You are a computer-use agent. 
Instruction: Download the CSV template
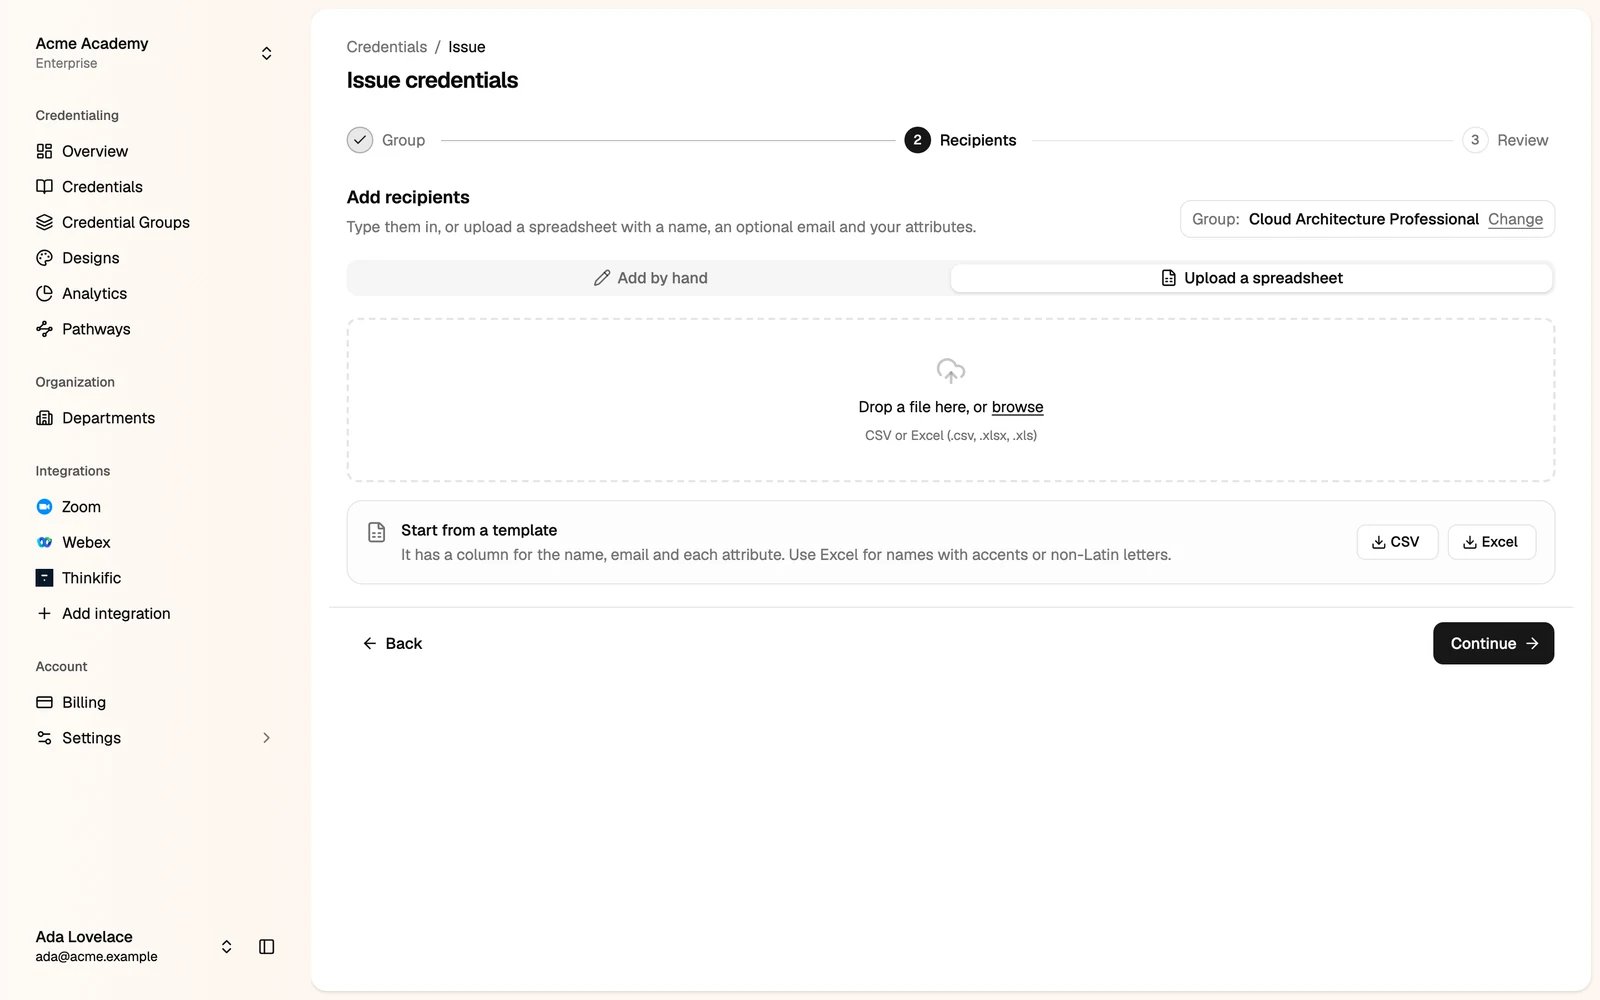click(1397, 542)
